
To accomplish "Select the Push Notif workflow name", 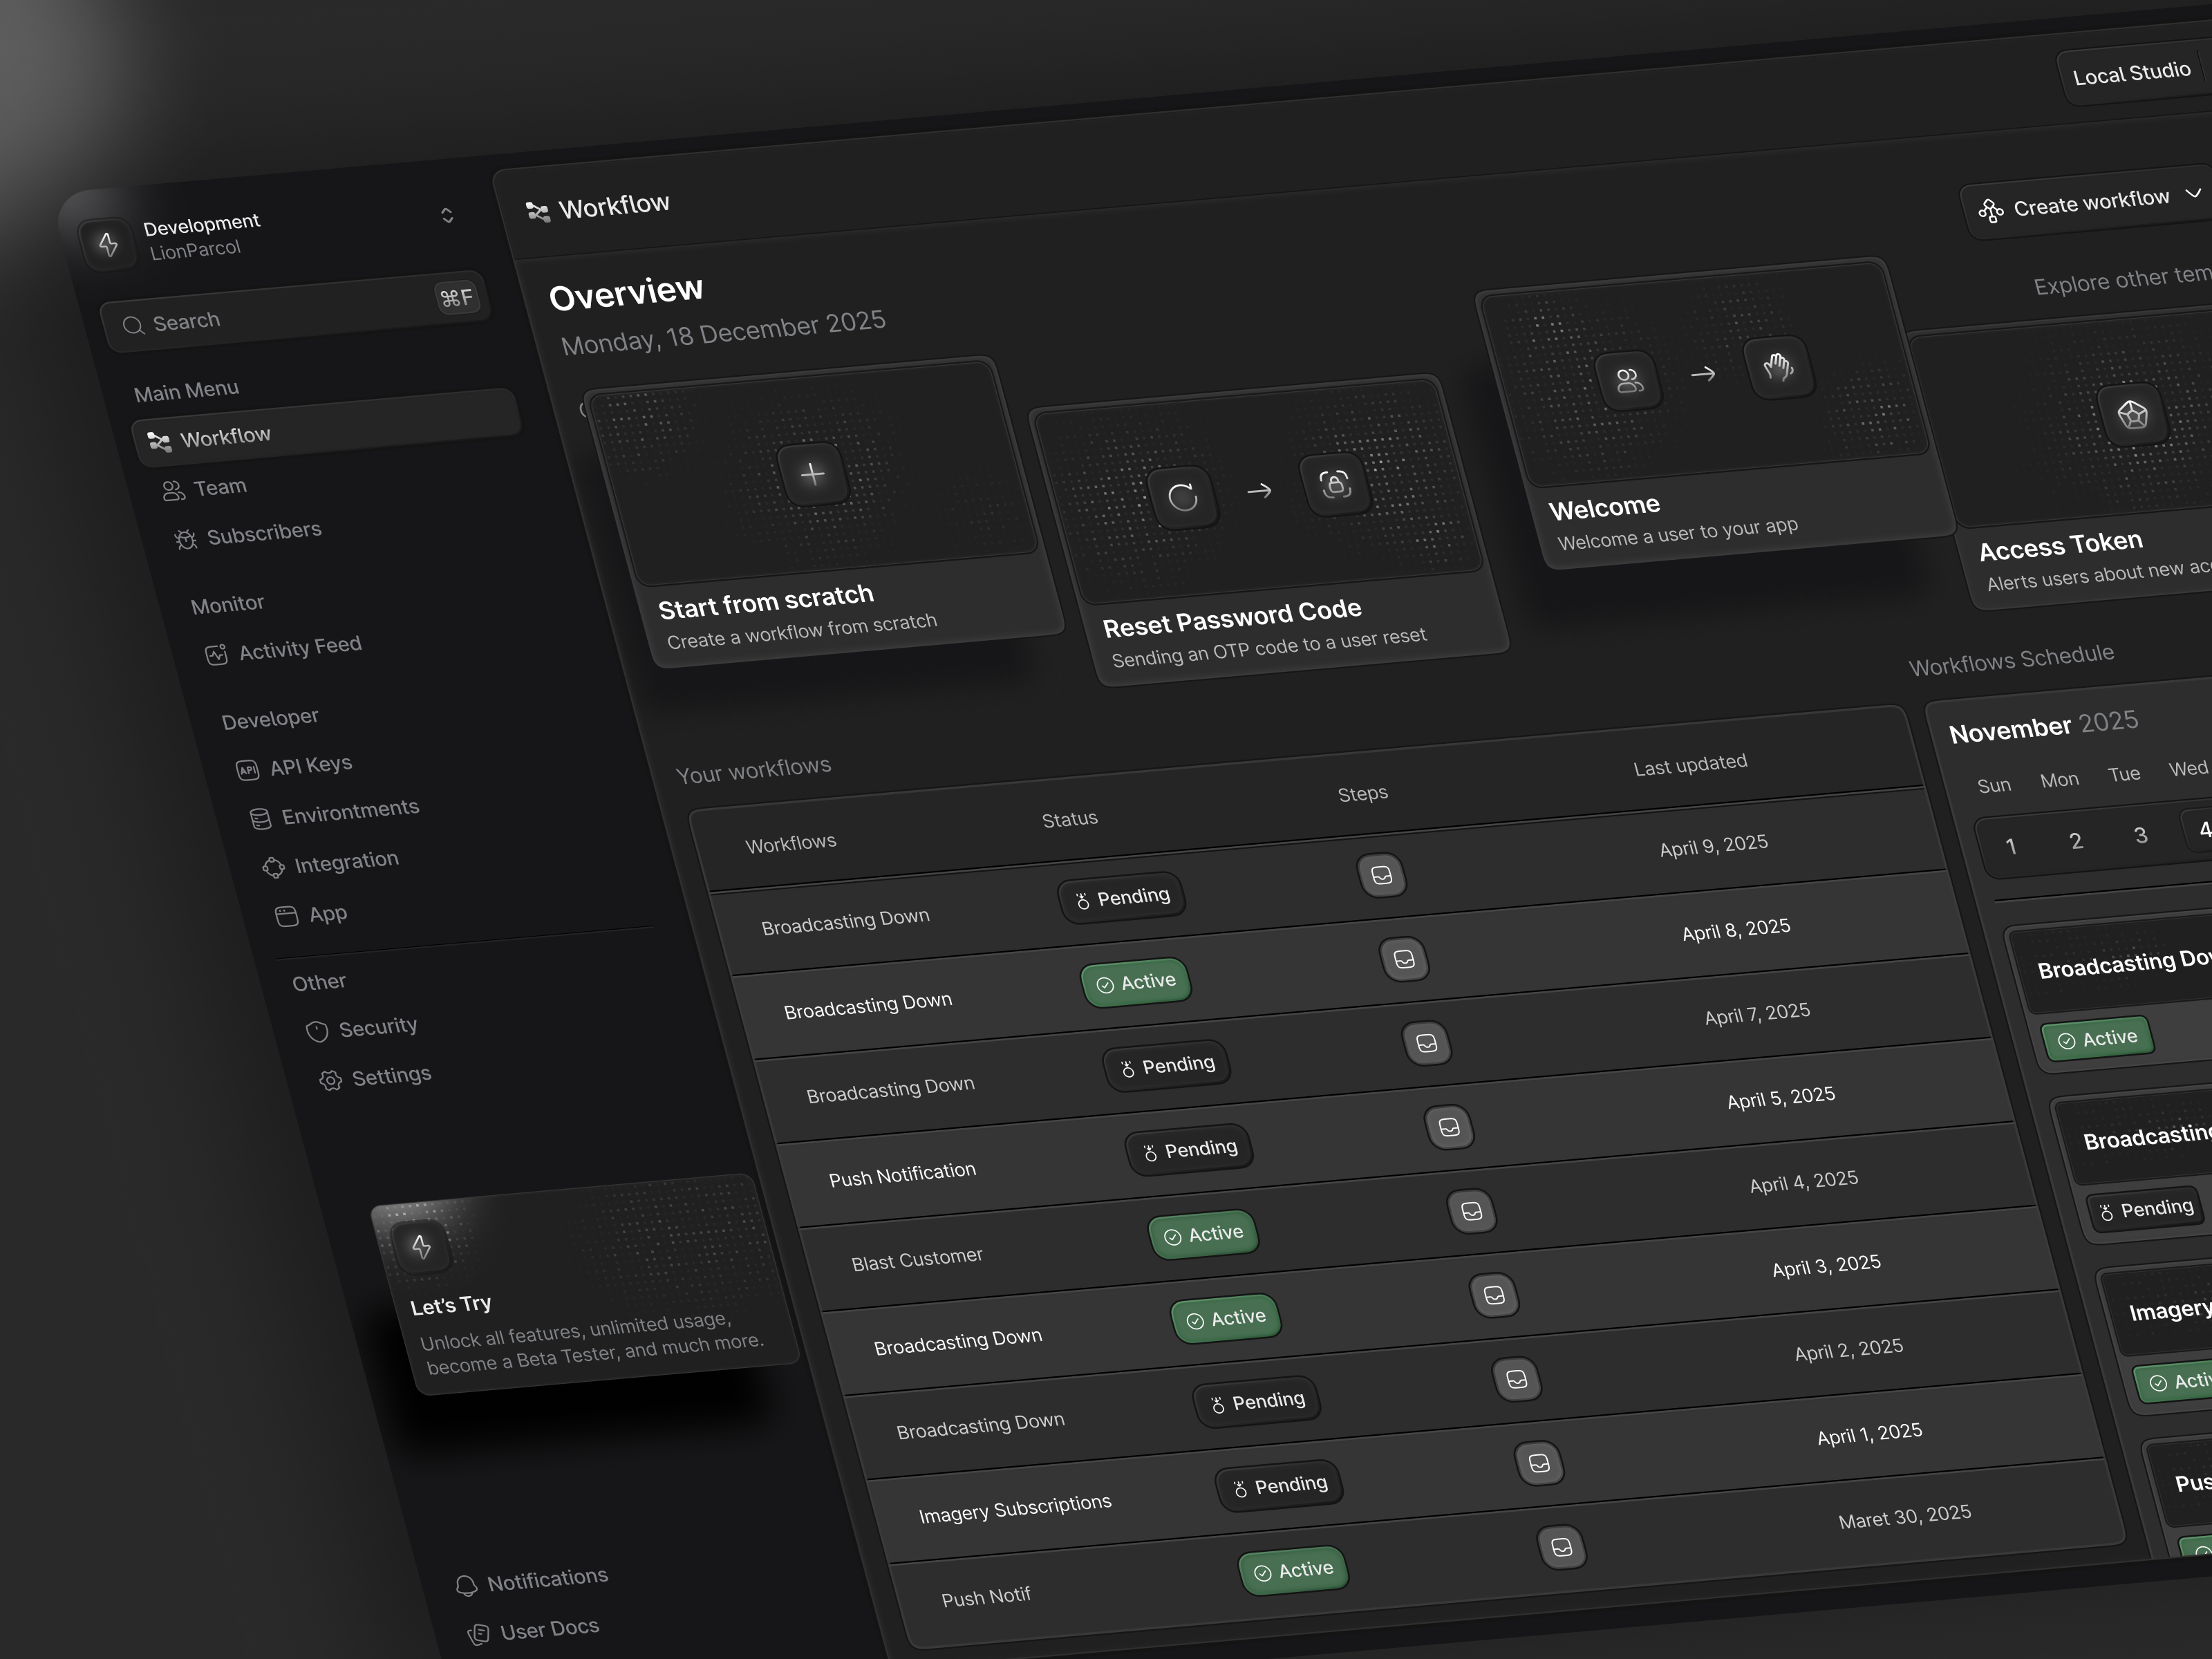I will (x=986, y=1596).
